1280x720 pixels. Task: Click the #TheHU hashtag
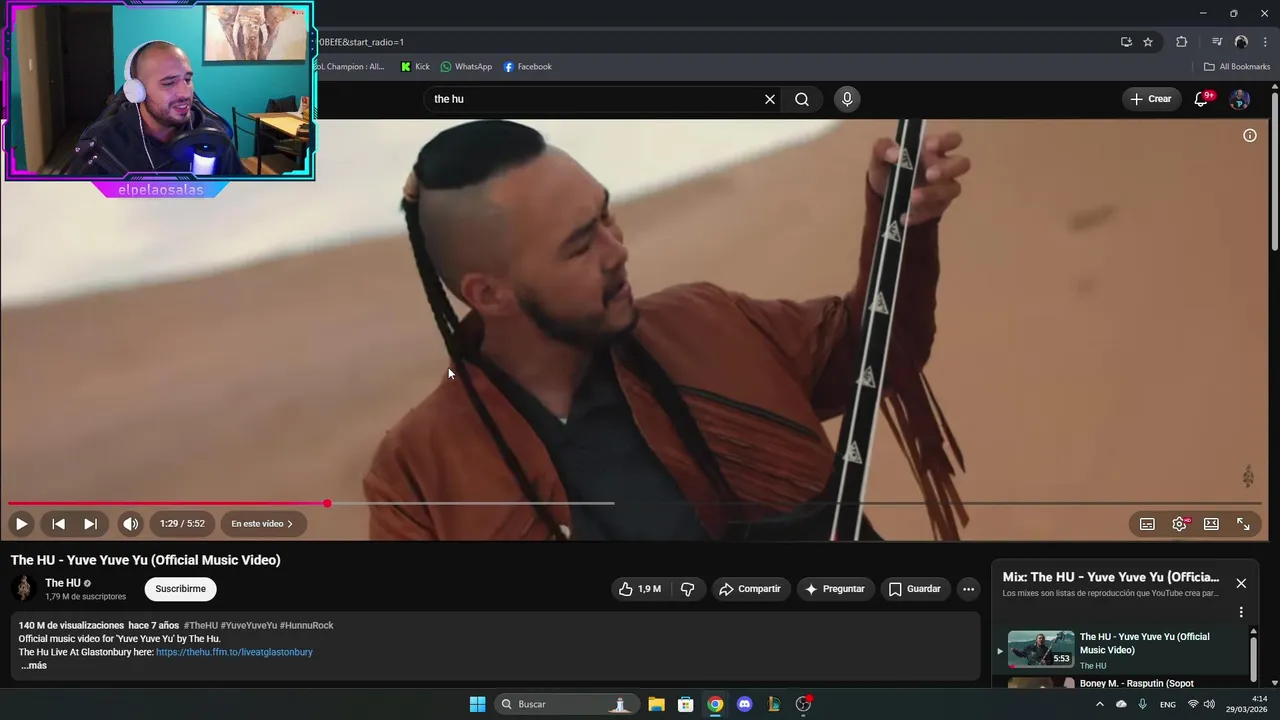pyautogui.click(x=200, y=625)
